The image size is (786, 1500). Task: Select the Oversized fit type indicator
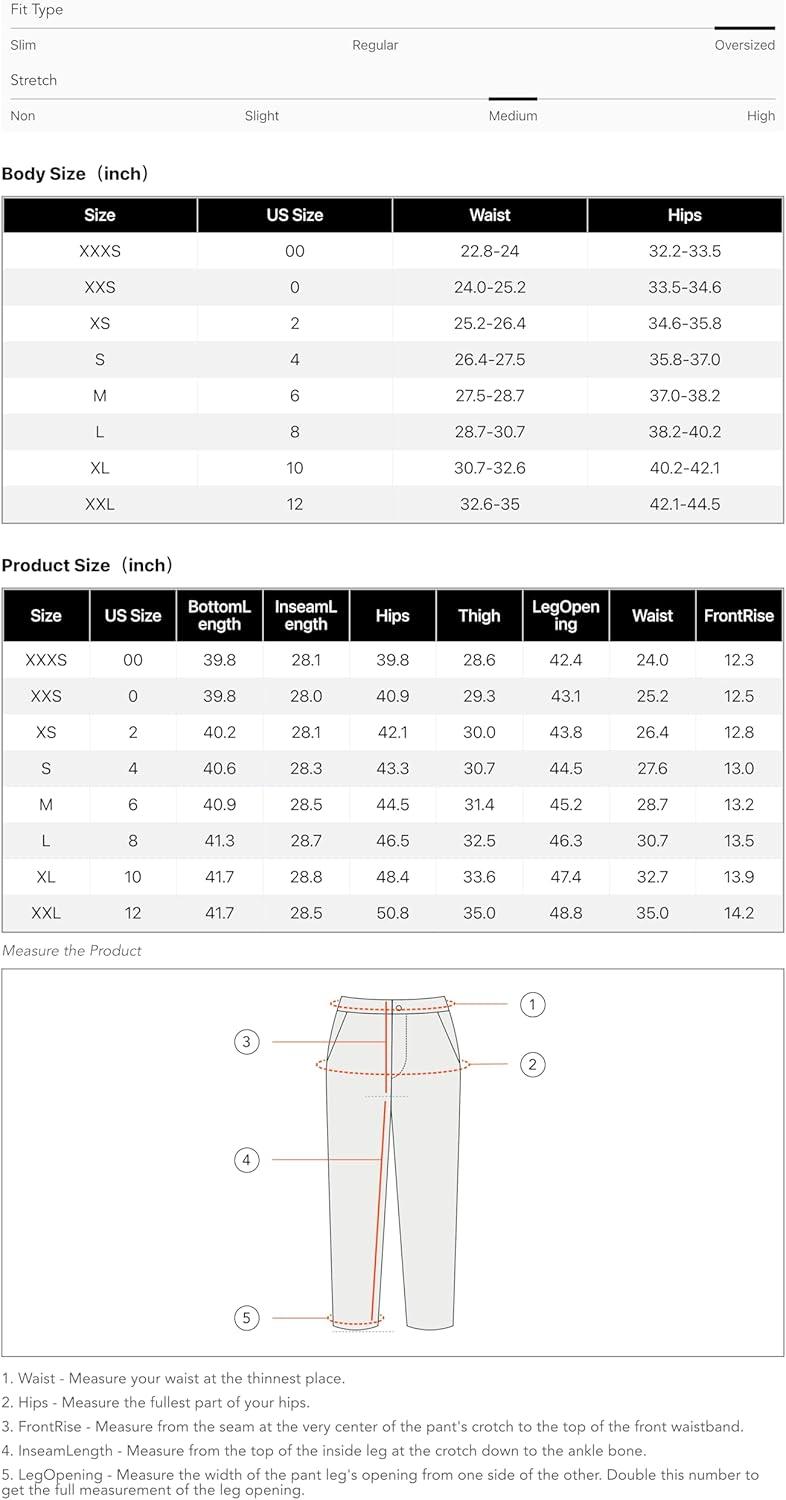744,45
